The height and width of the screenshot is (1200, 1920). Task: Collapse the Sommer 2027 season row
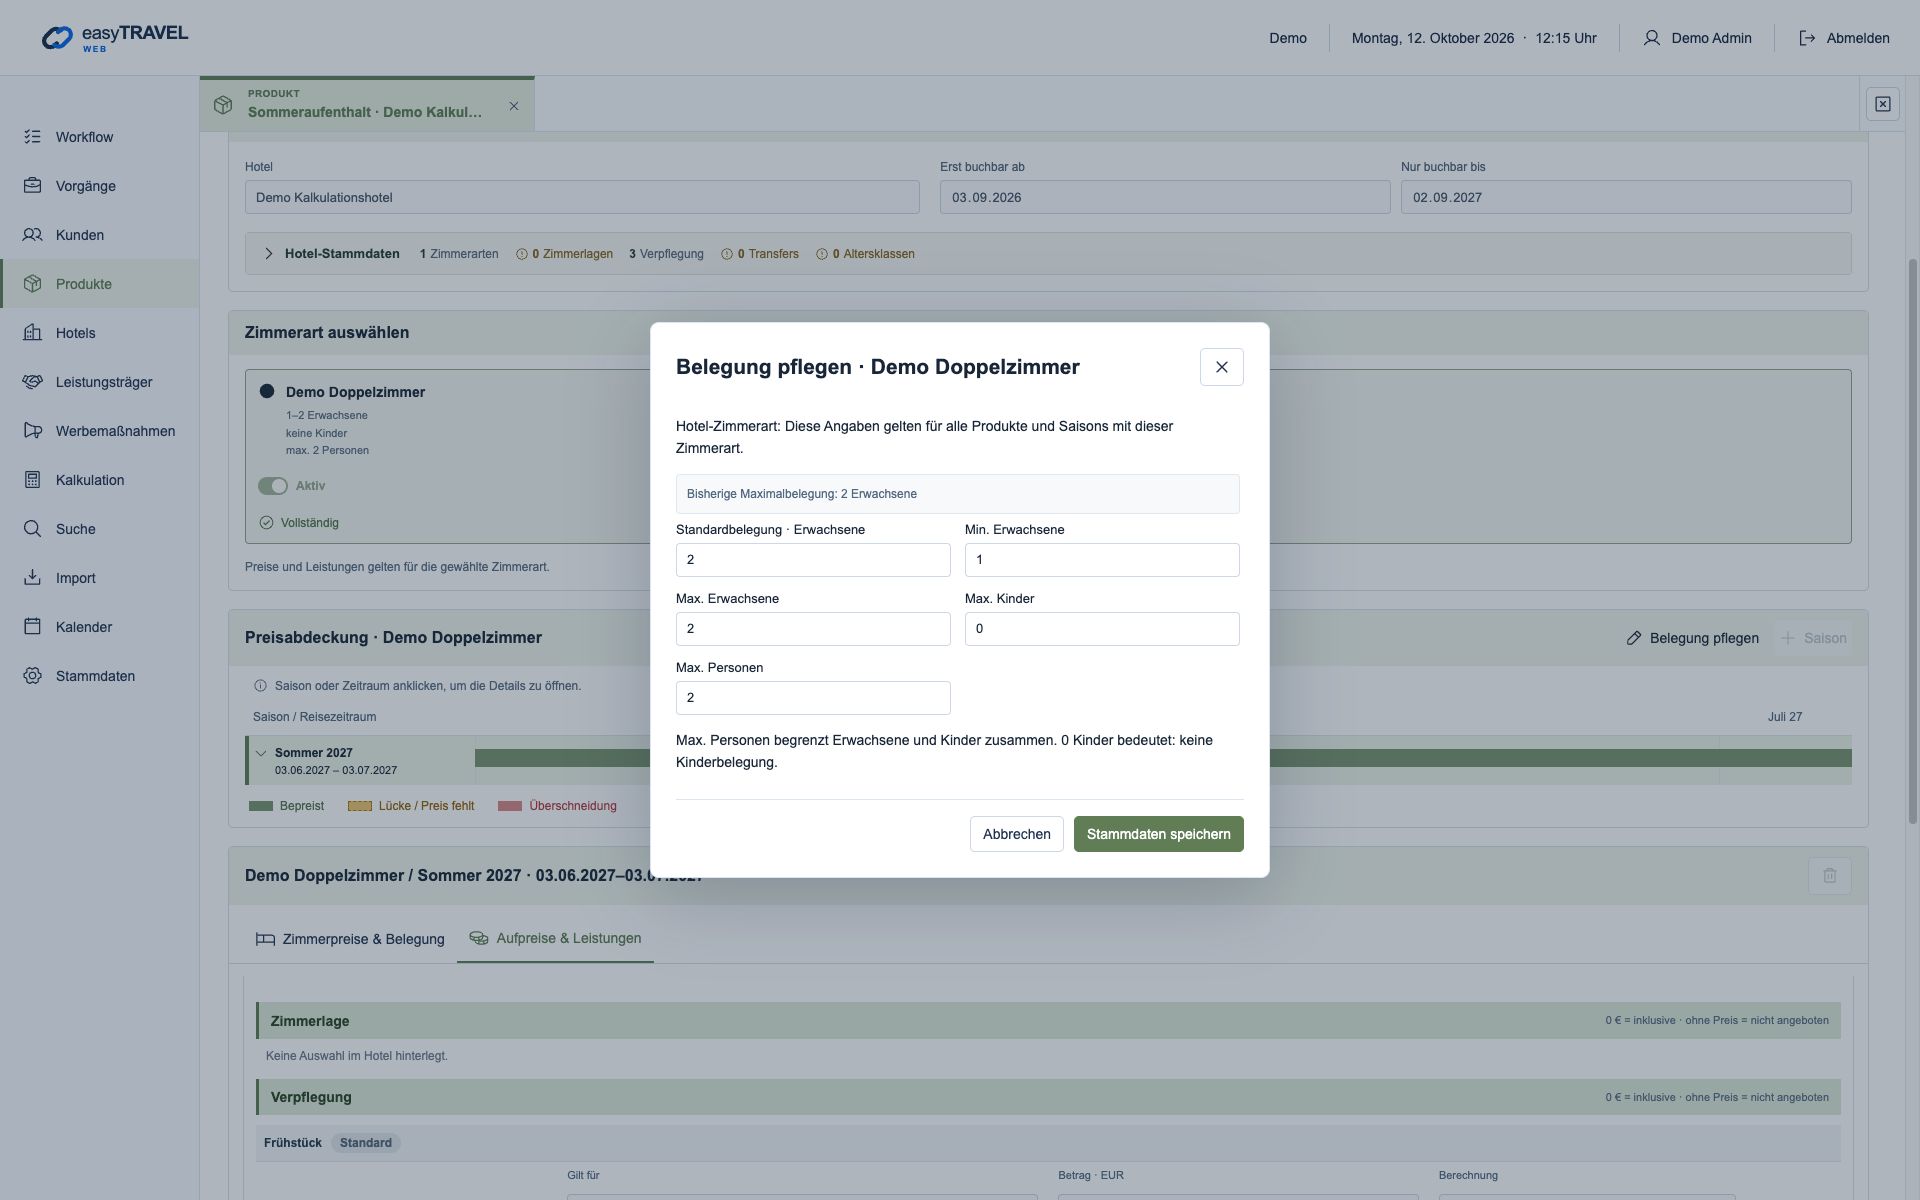click(261, 753)
